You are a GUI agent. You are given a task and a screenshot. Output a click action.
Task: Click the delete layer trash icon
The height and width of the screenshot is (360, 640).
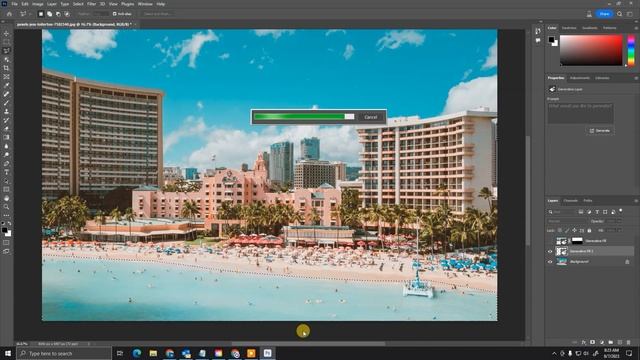point(629,342)
